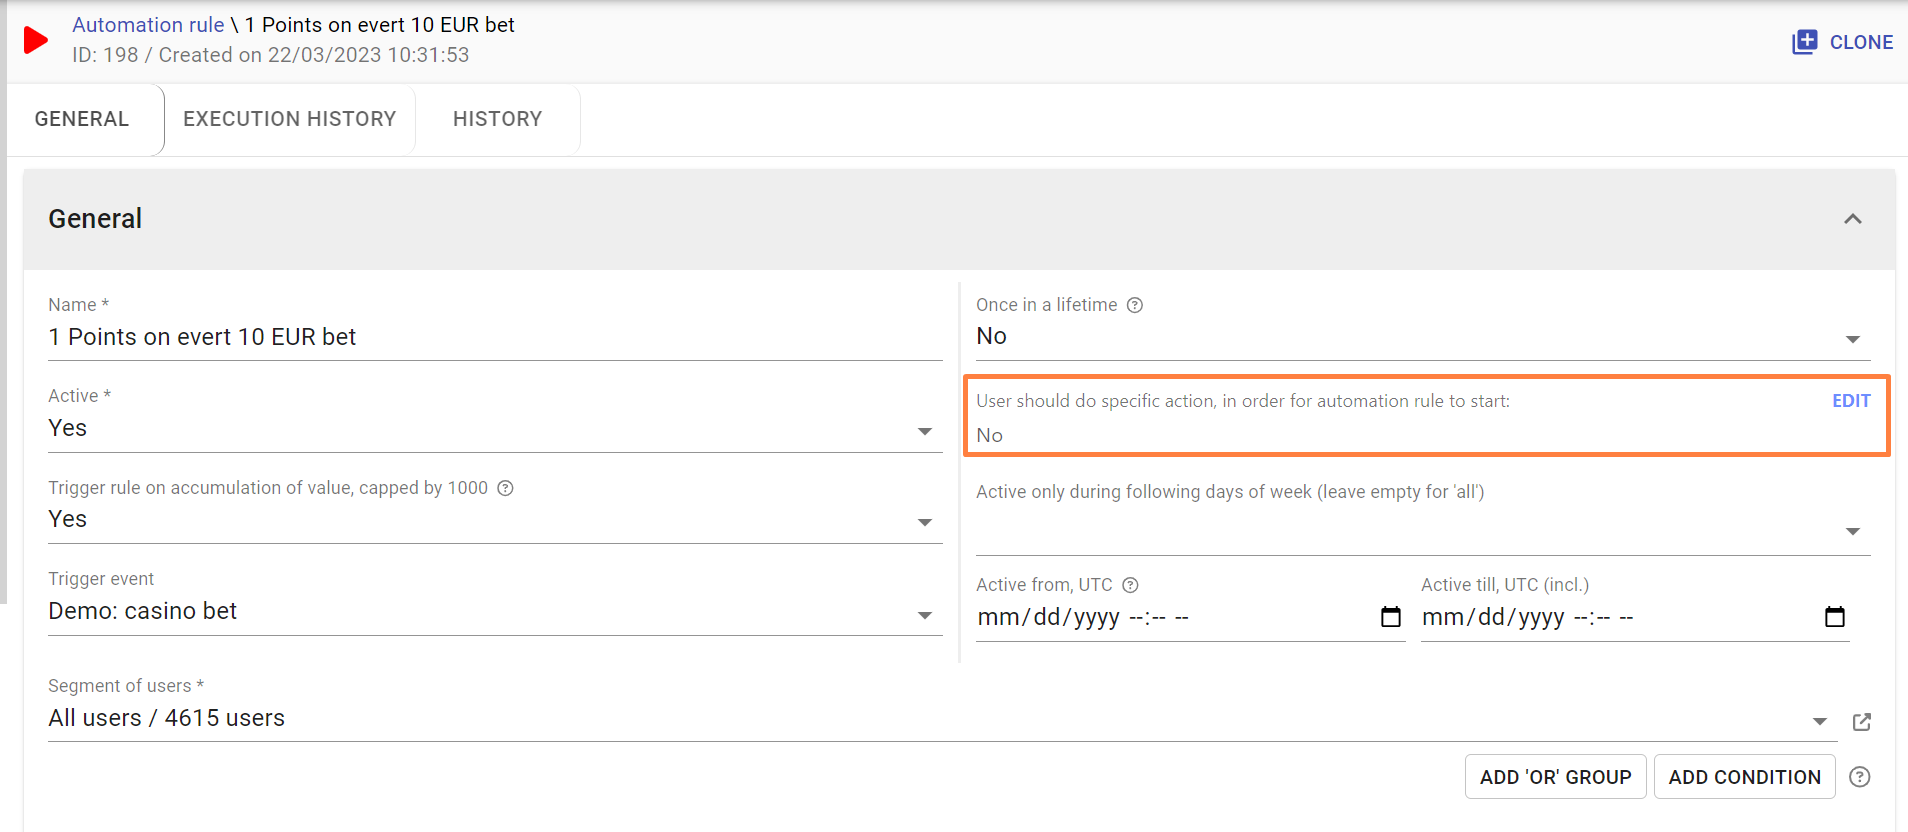The height and width of the screenshot is (832, 1908).
Task: Open help icon next to accumulation cap setting
Action: click(506, 488)
